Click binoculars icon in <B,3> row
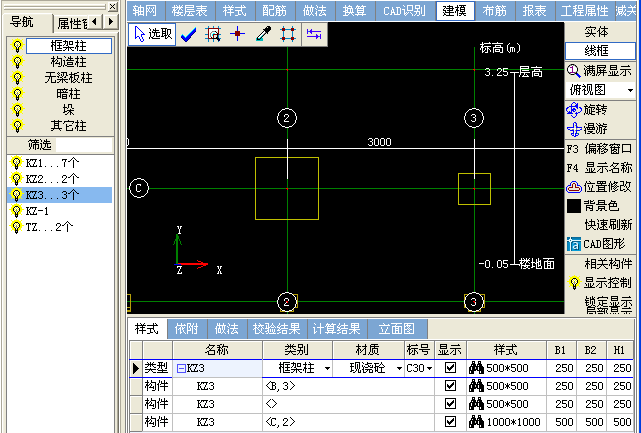Image resolution: width=641 pixels, height=433 pixels. [x=476, y=386]
